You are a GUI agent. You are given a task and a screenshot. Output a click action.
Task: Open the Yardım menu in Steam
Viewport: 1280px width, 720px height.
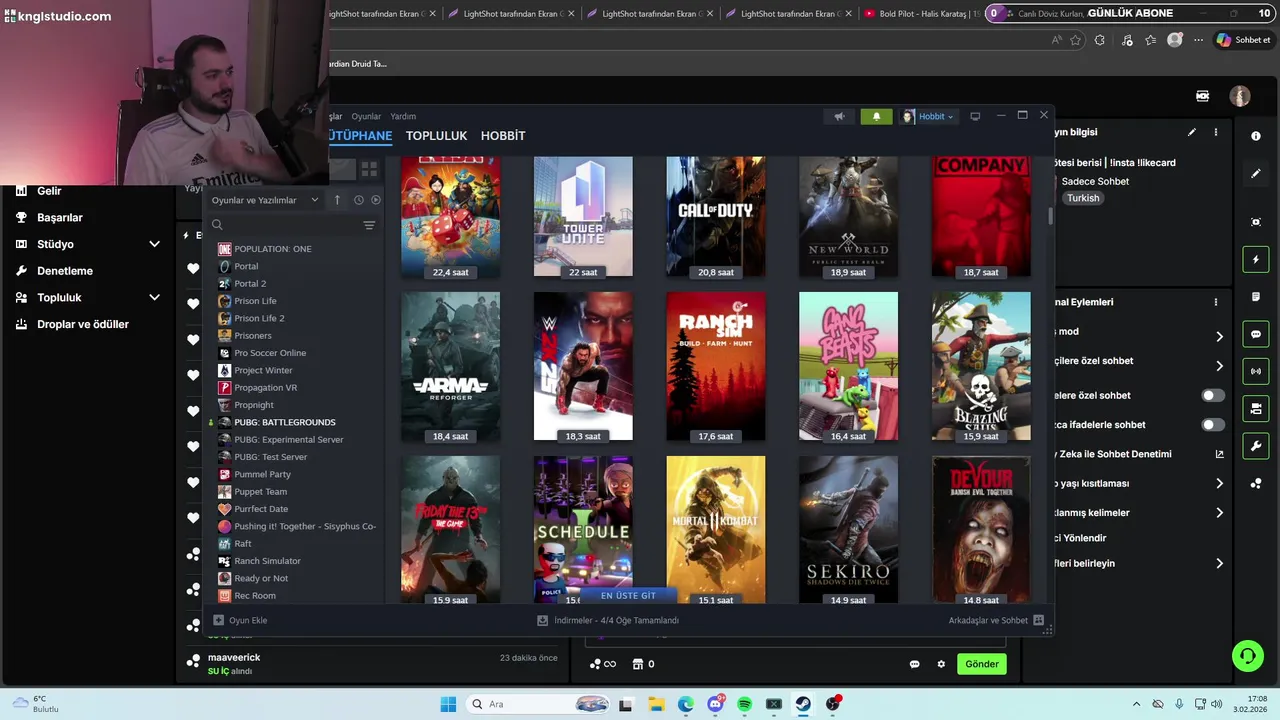pos(403,116)
